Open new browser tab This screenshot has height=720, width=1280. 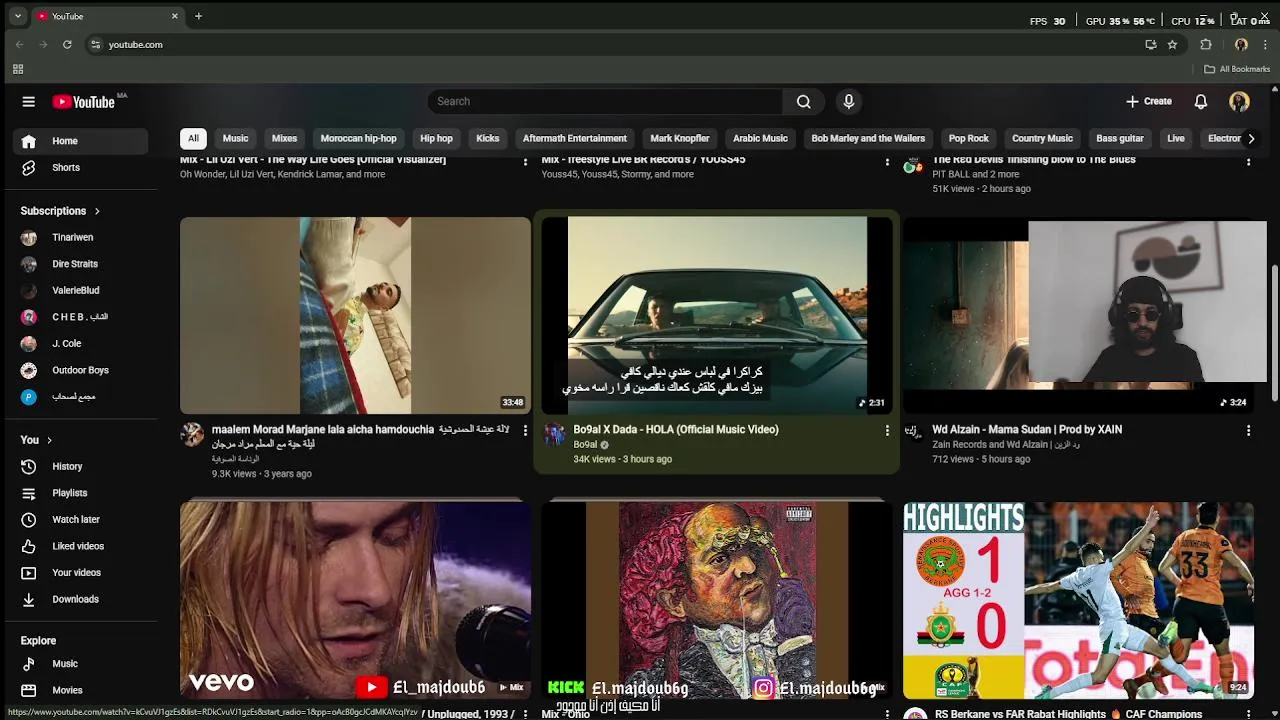198,16
